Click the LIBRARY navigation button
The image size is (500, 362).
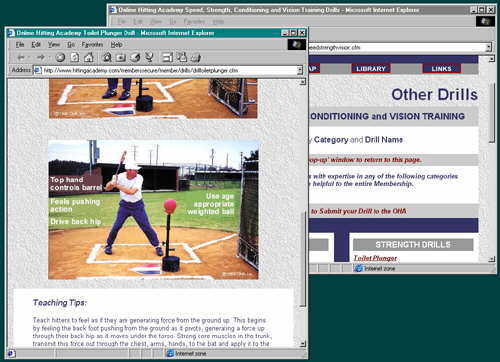pos(371,69)
